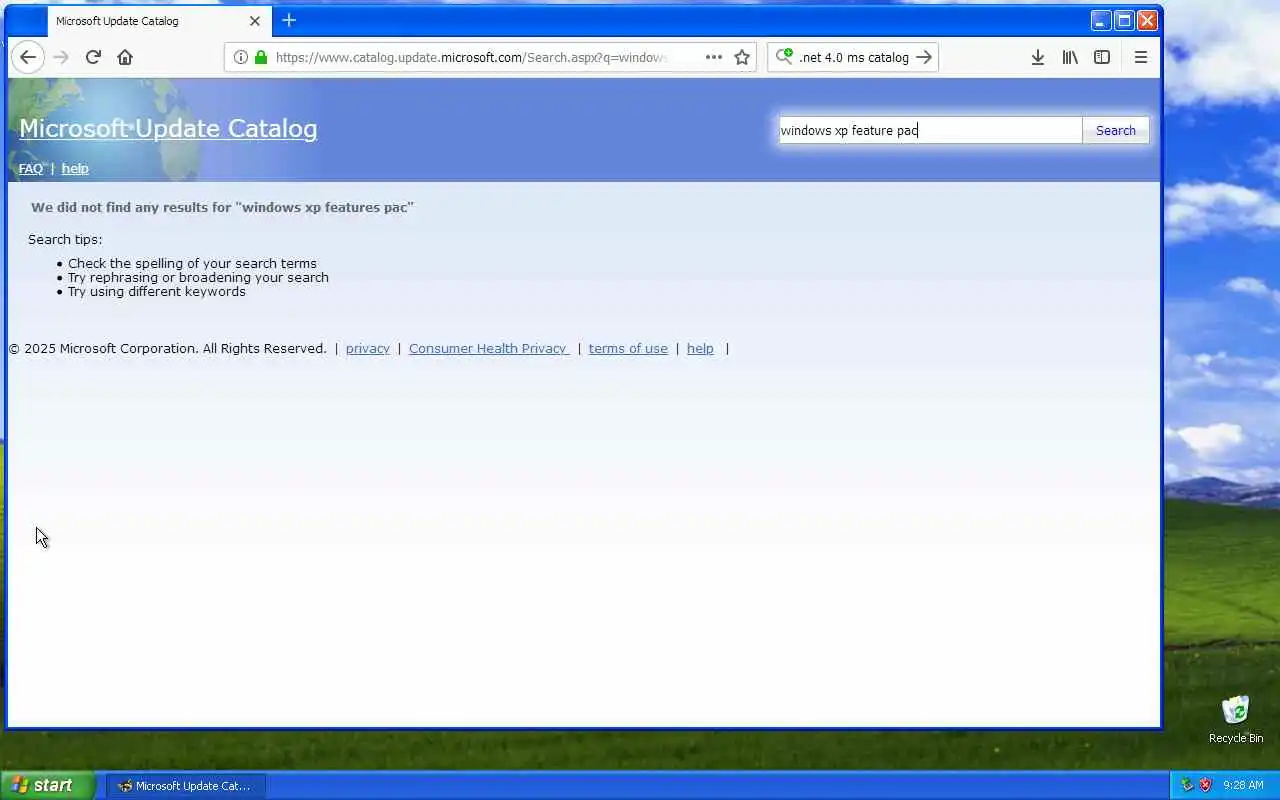Click the 'Search tips:' heading
This screenshot has width=1280, height=800.
tap(65, 239)
